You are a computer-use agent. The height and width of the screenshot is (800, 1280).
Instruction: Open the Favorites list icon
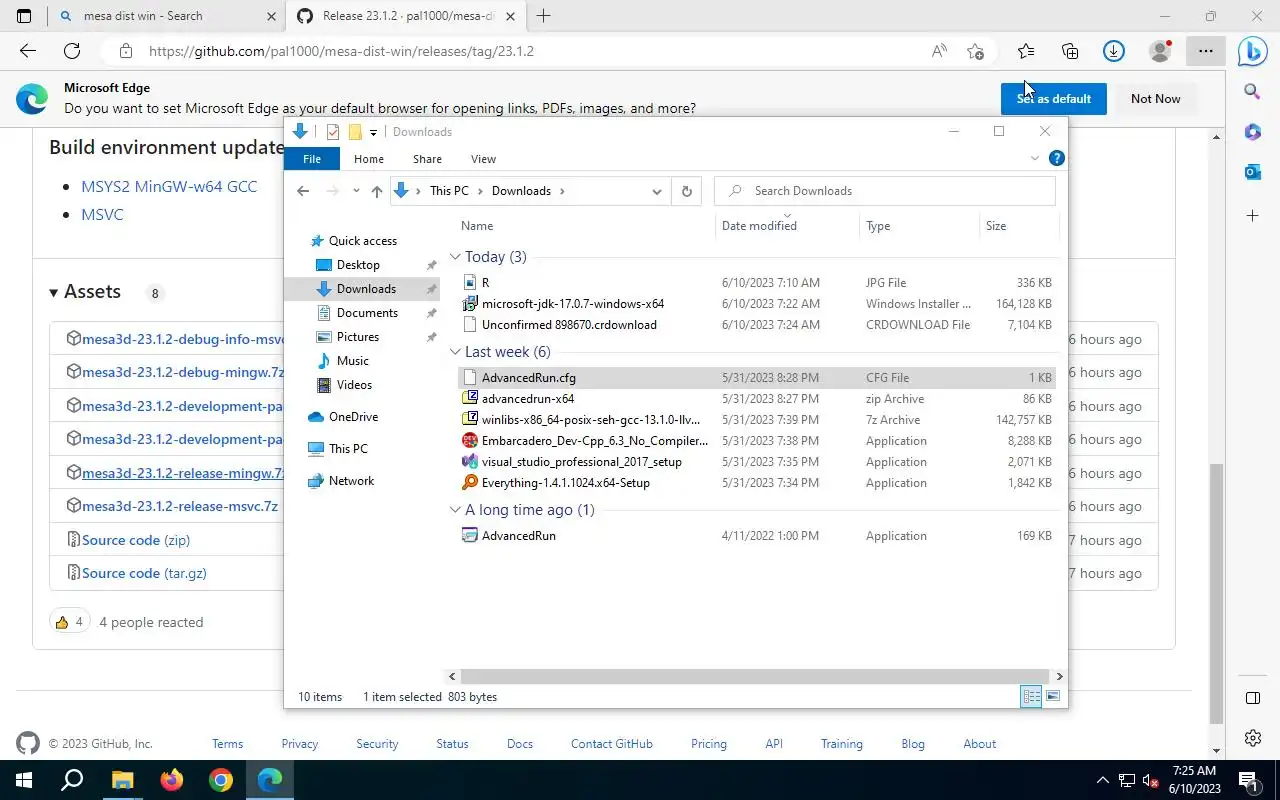(x=1026, y=51)
